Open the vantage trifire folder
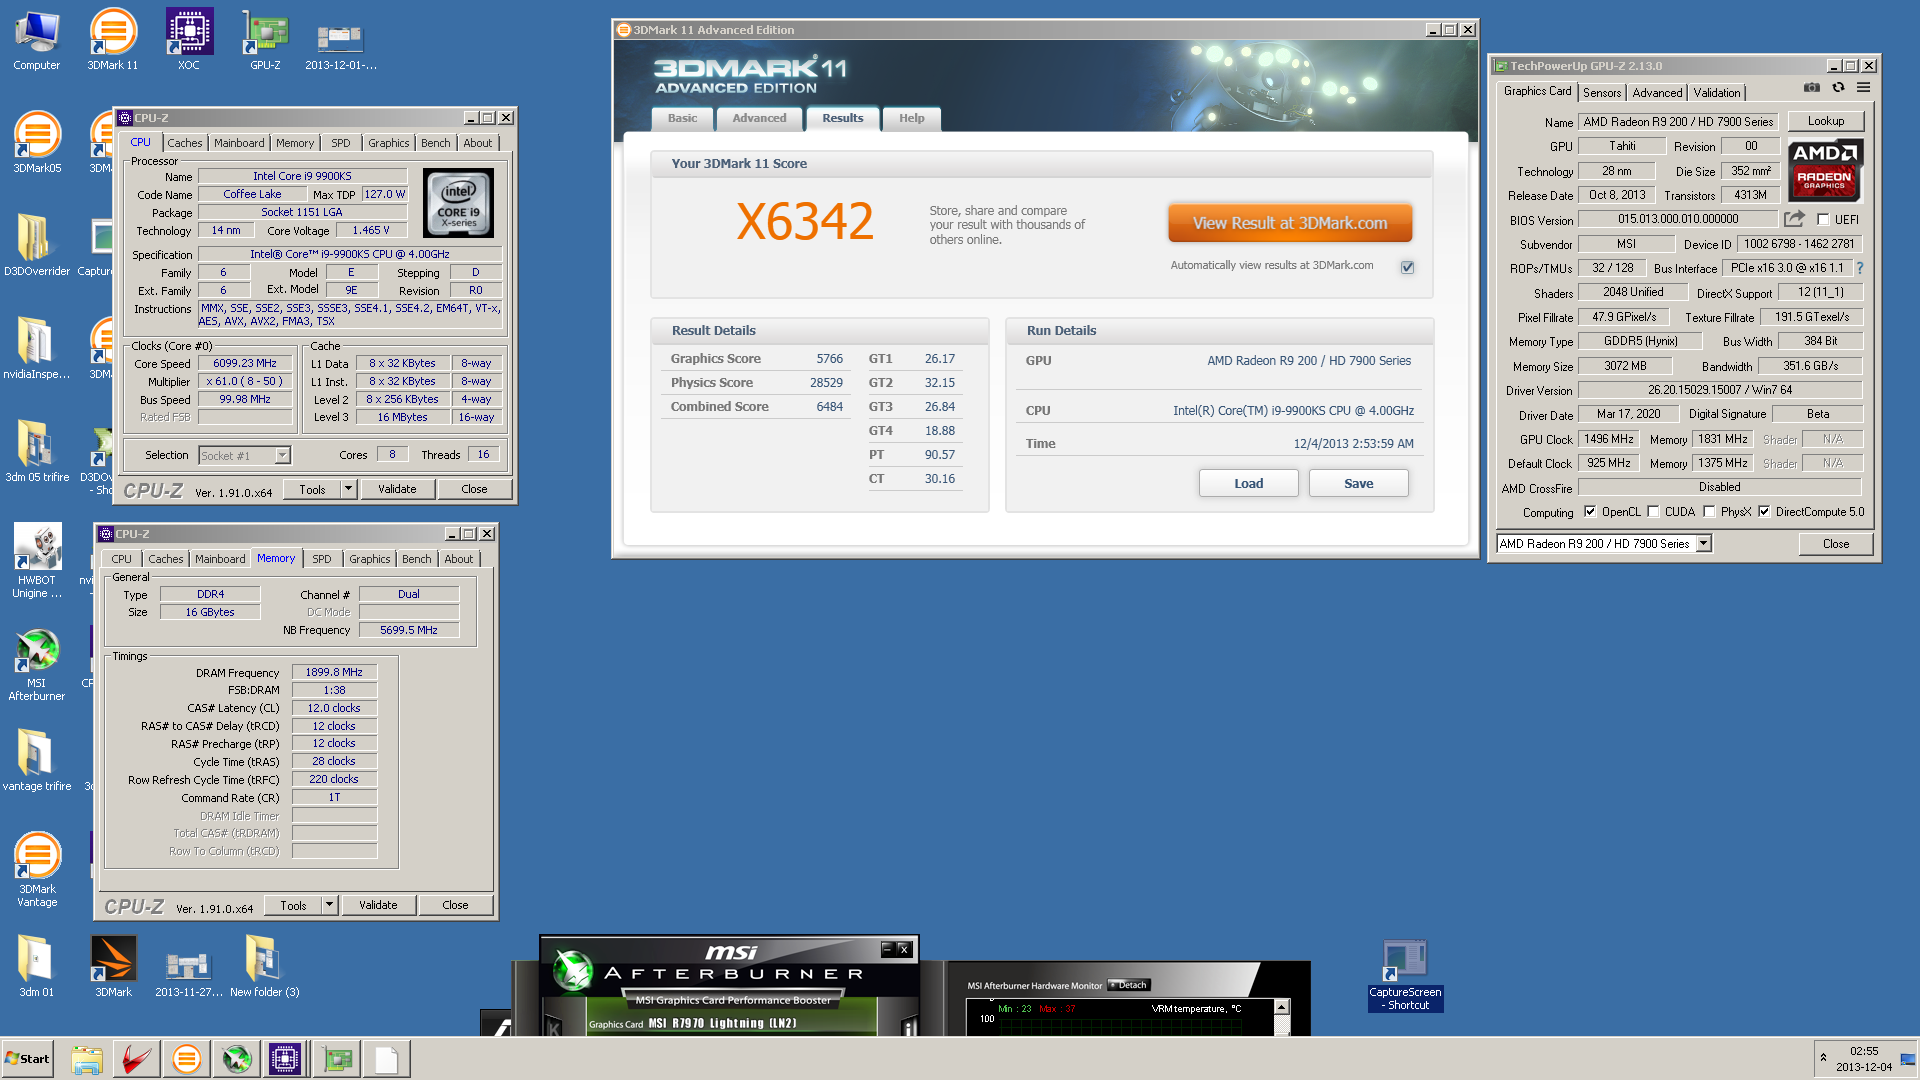This screenshot has width=1920, height=1080. coord(37,760)
